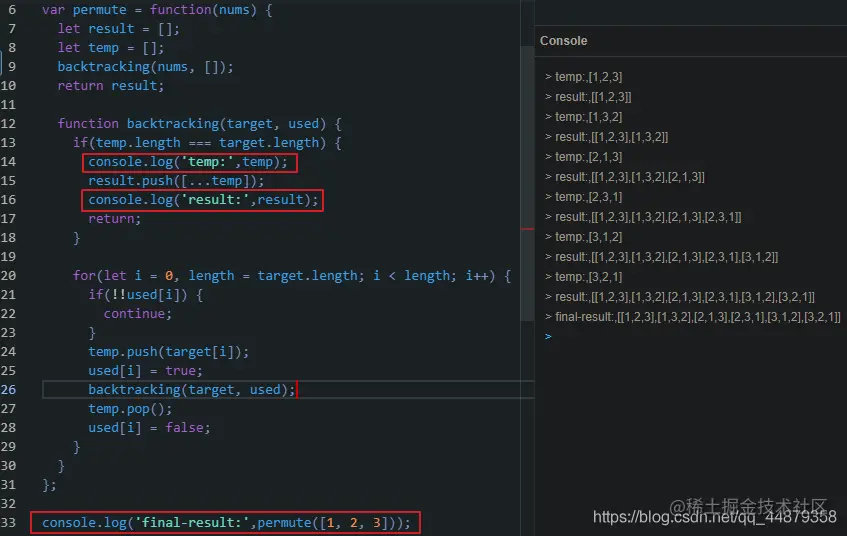Click line number 6 in the gutter

12,10
